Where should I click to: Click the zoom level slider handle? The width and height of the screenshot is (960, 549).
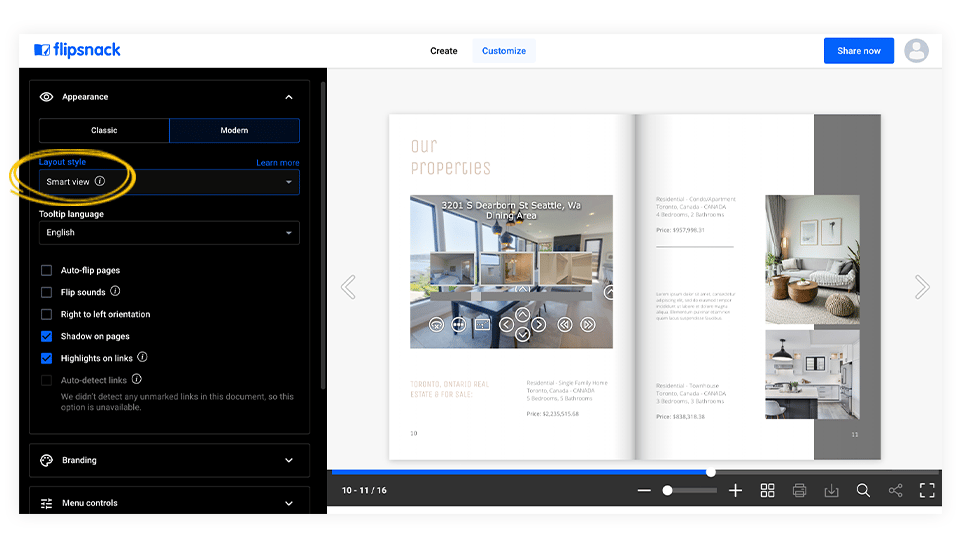click(x=667, y=490)
